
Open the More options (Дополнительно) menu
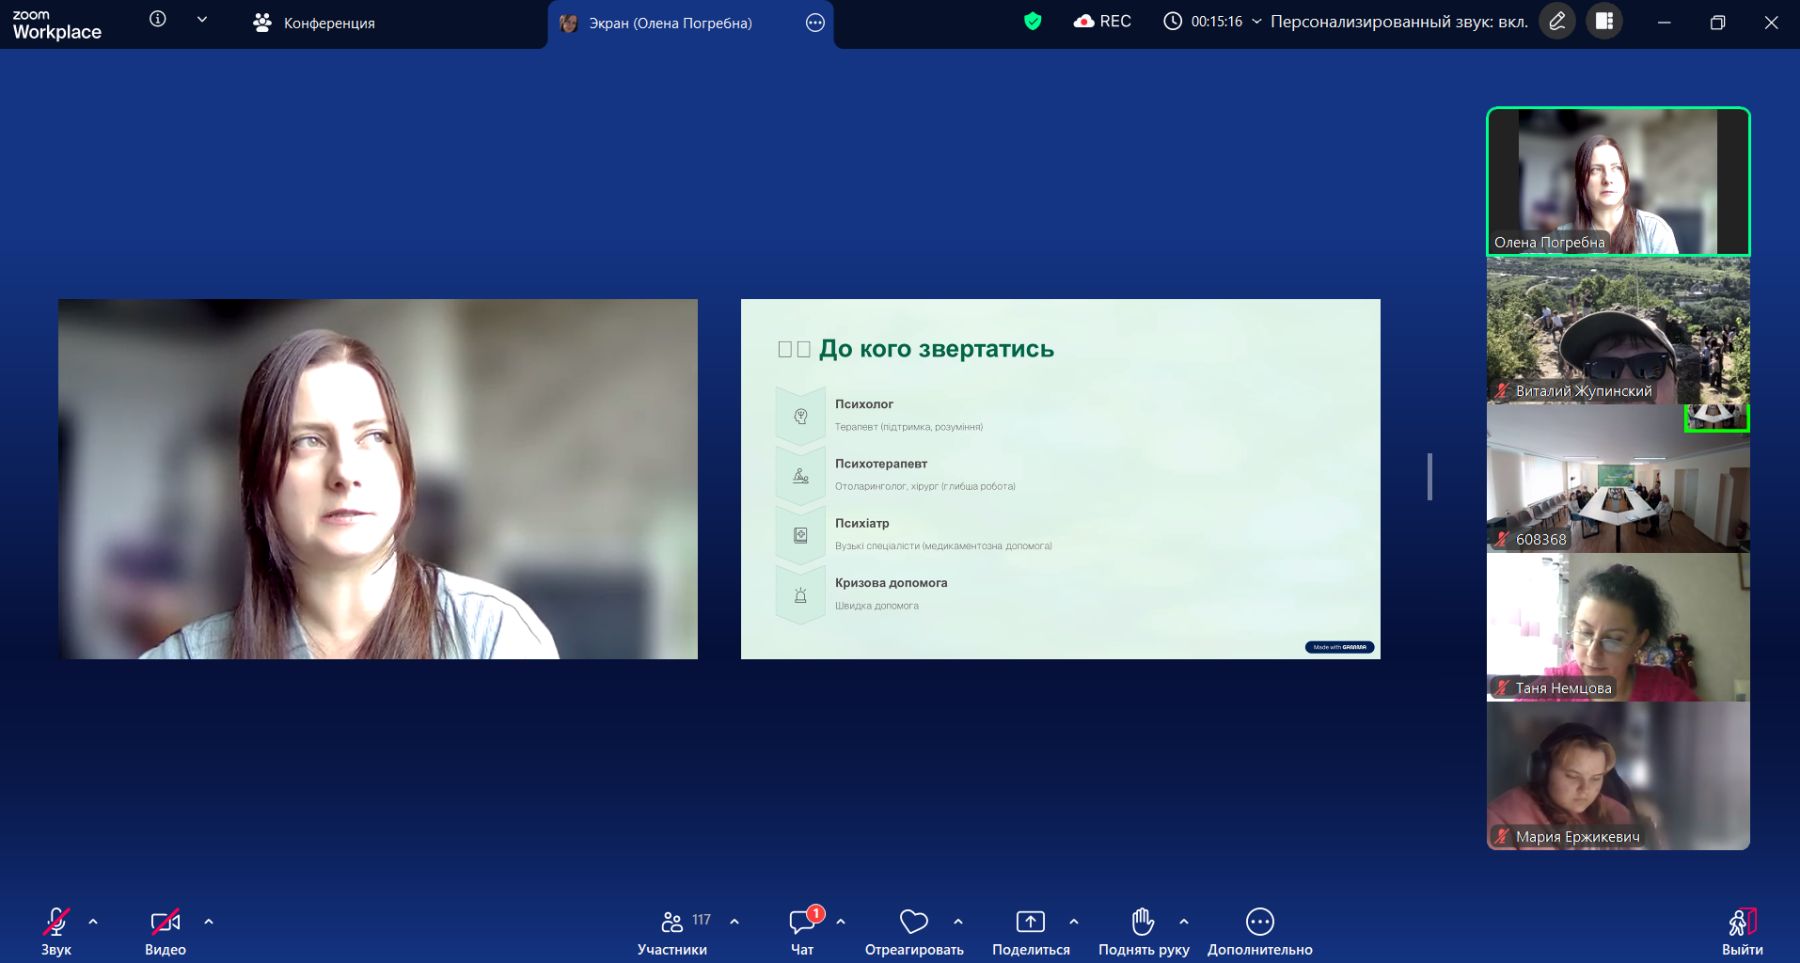click(1259, 930)
